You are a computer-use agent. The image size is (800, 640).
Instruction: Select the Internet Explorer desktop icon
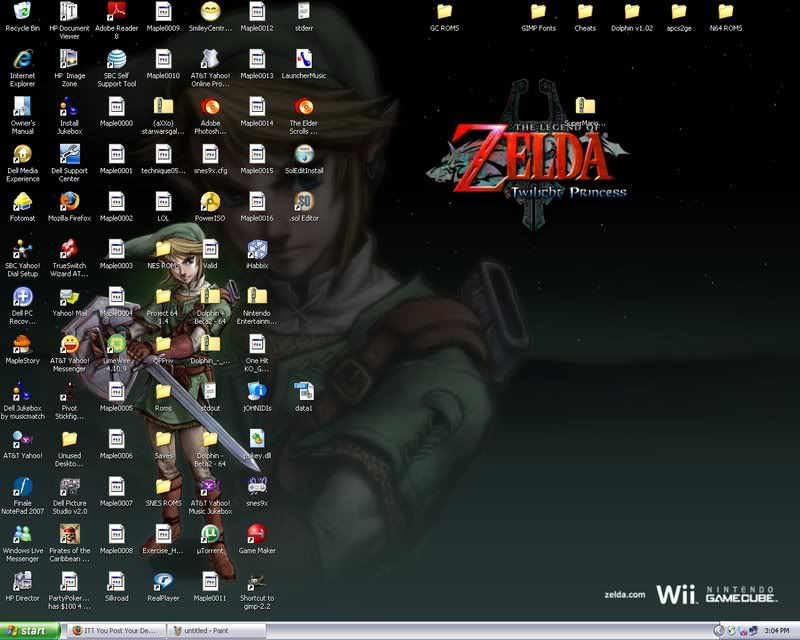[22, 59]
